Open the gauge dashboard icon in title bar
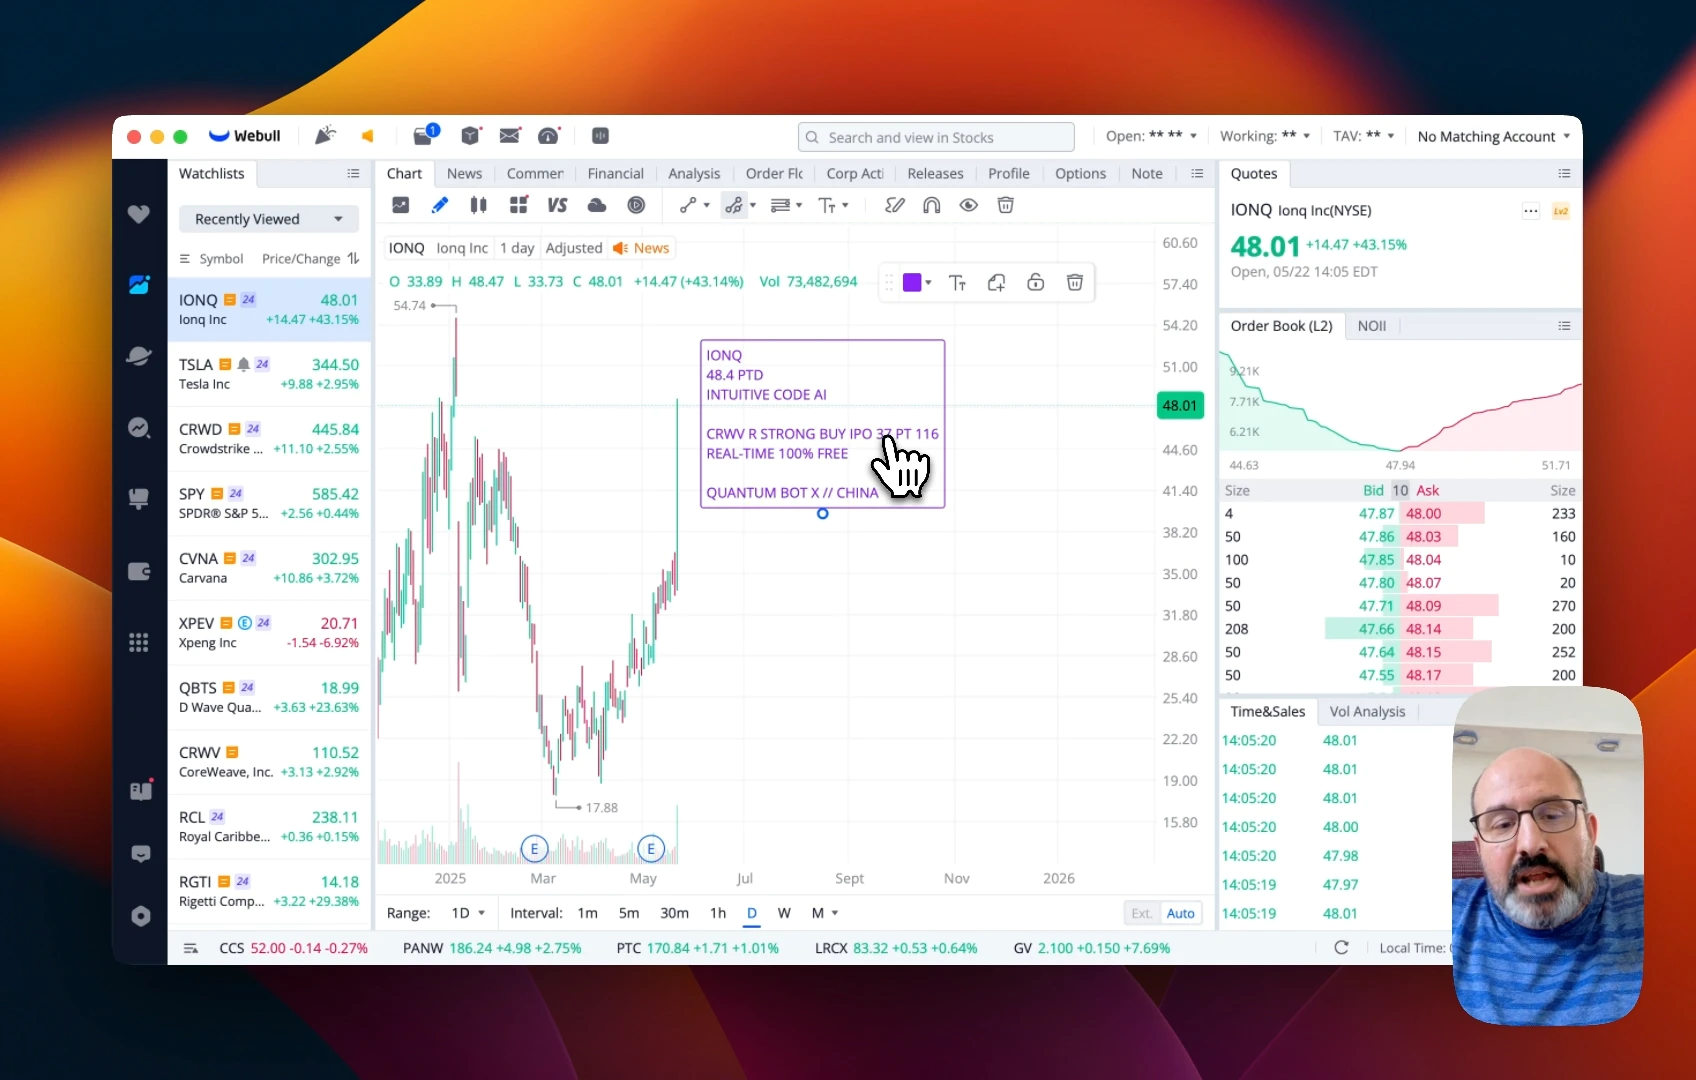 (x=548, y=136)
